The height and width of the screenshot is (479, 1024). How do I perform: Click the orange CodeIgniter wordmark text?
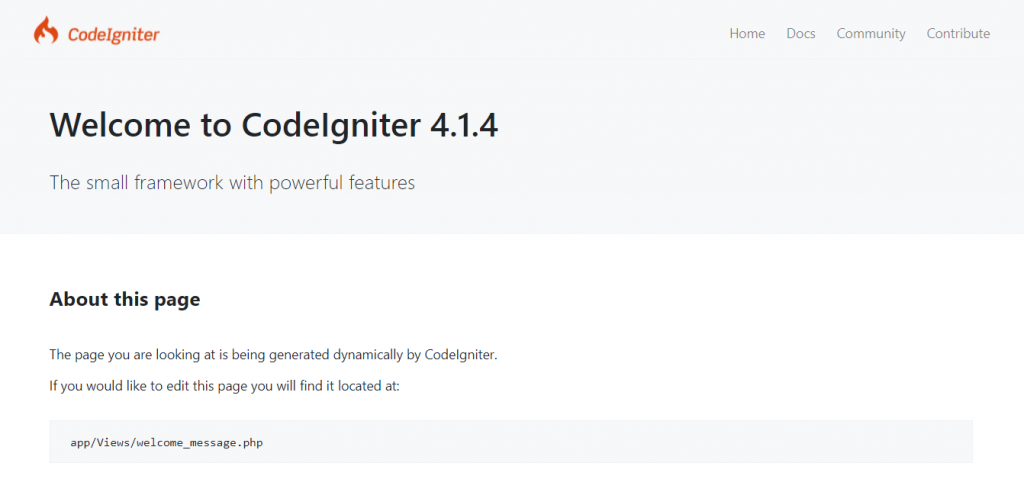[114, 35]
